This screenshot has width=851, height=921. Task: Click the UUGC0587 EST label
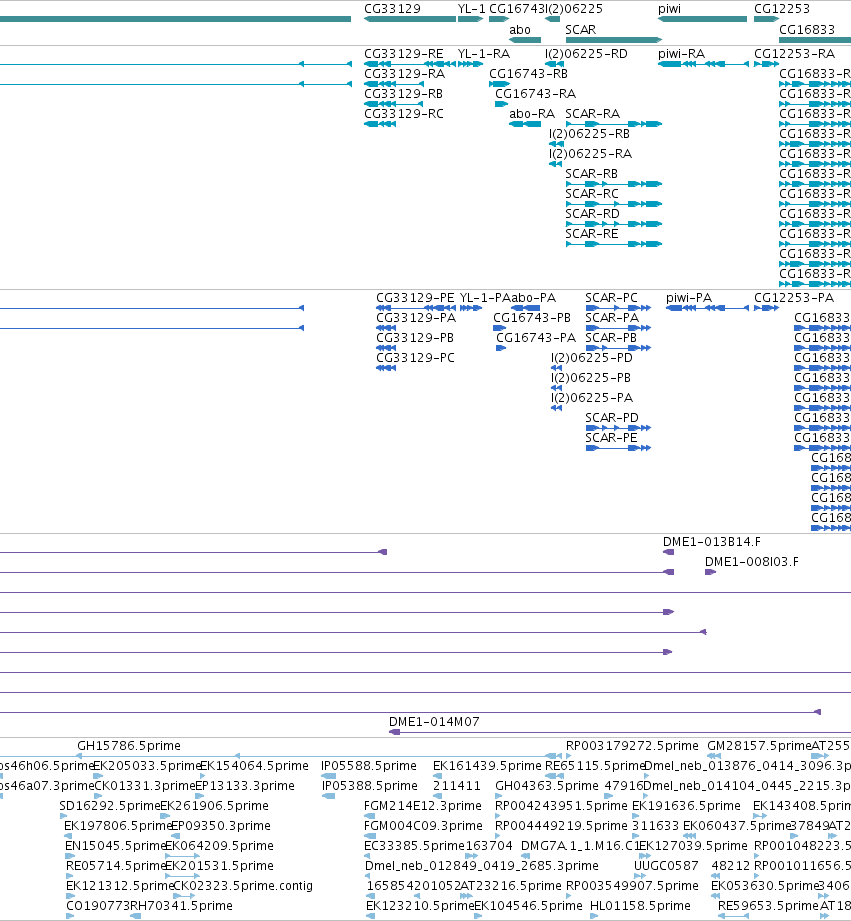pos(666,865)
